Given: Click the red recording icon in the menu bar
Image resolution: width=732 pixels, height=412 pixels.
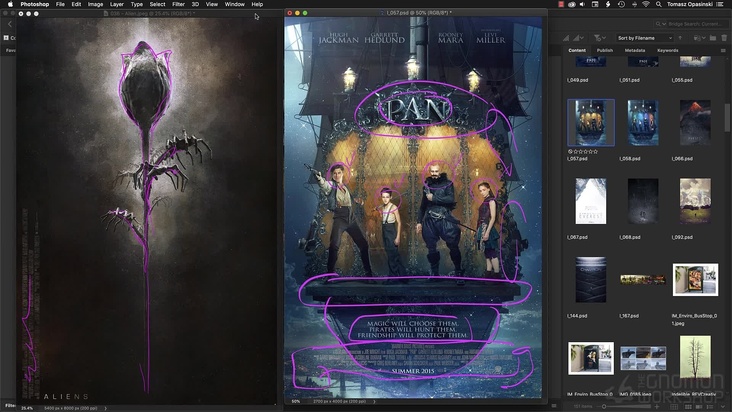Looking at the screenshot, I should (x=561, y=4).
